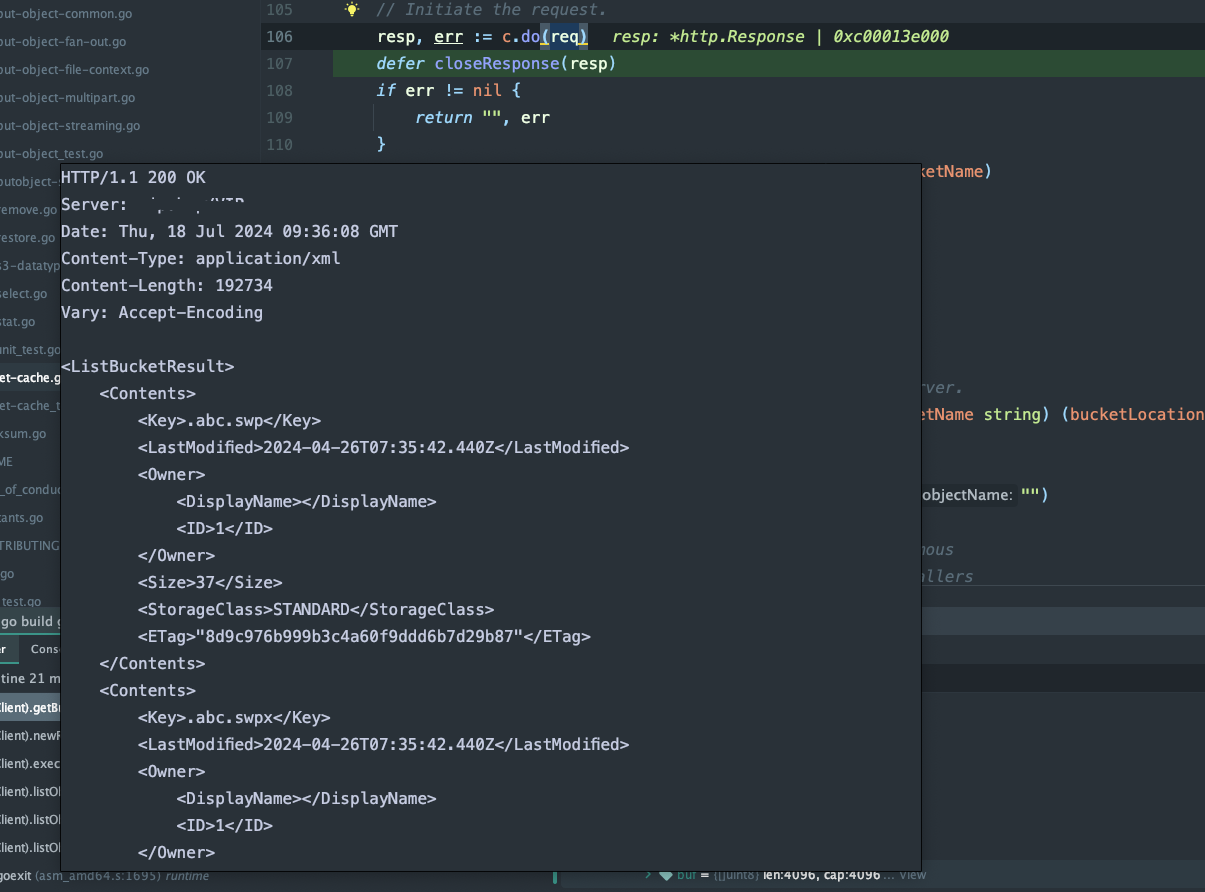Click the View link for buf variable

[x=913, y=875]
